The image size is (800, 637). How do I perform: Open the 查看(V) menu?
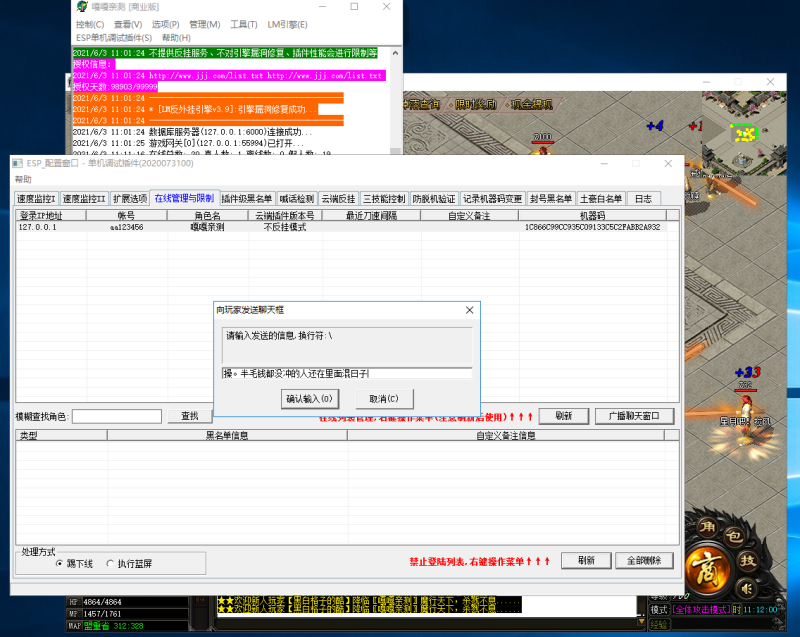click(x=128, y=24)
